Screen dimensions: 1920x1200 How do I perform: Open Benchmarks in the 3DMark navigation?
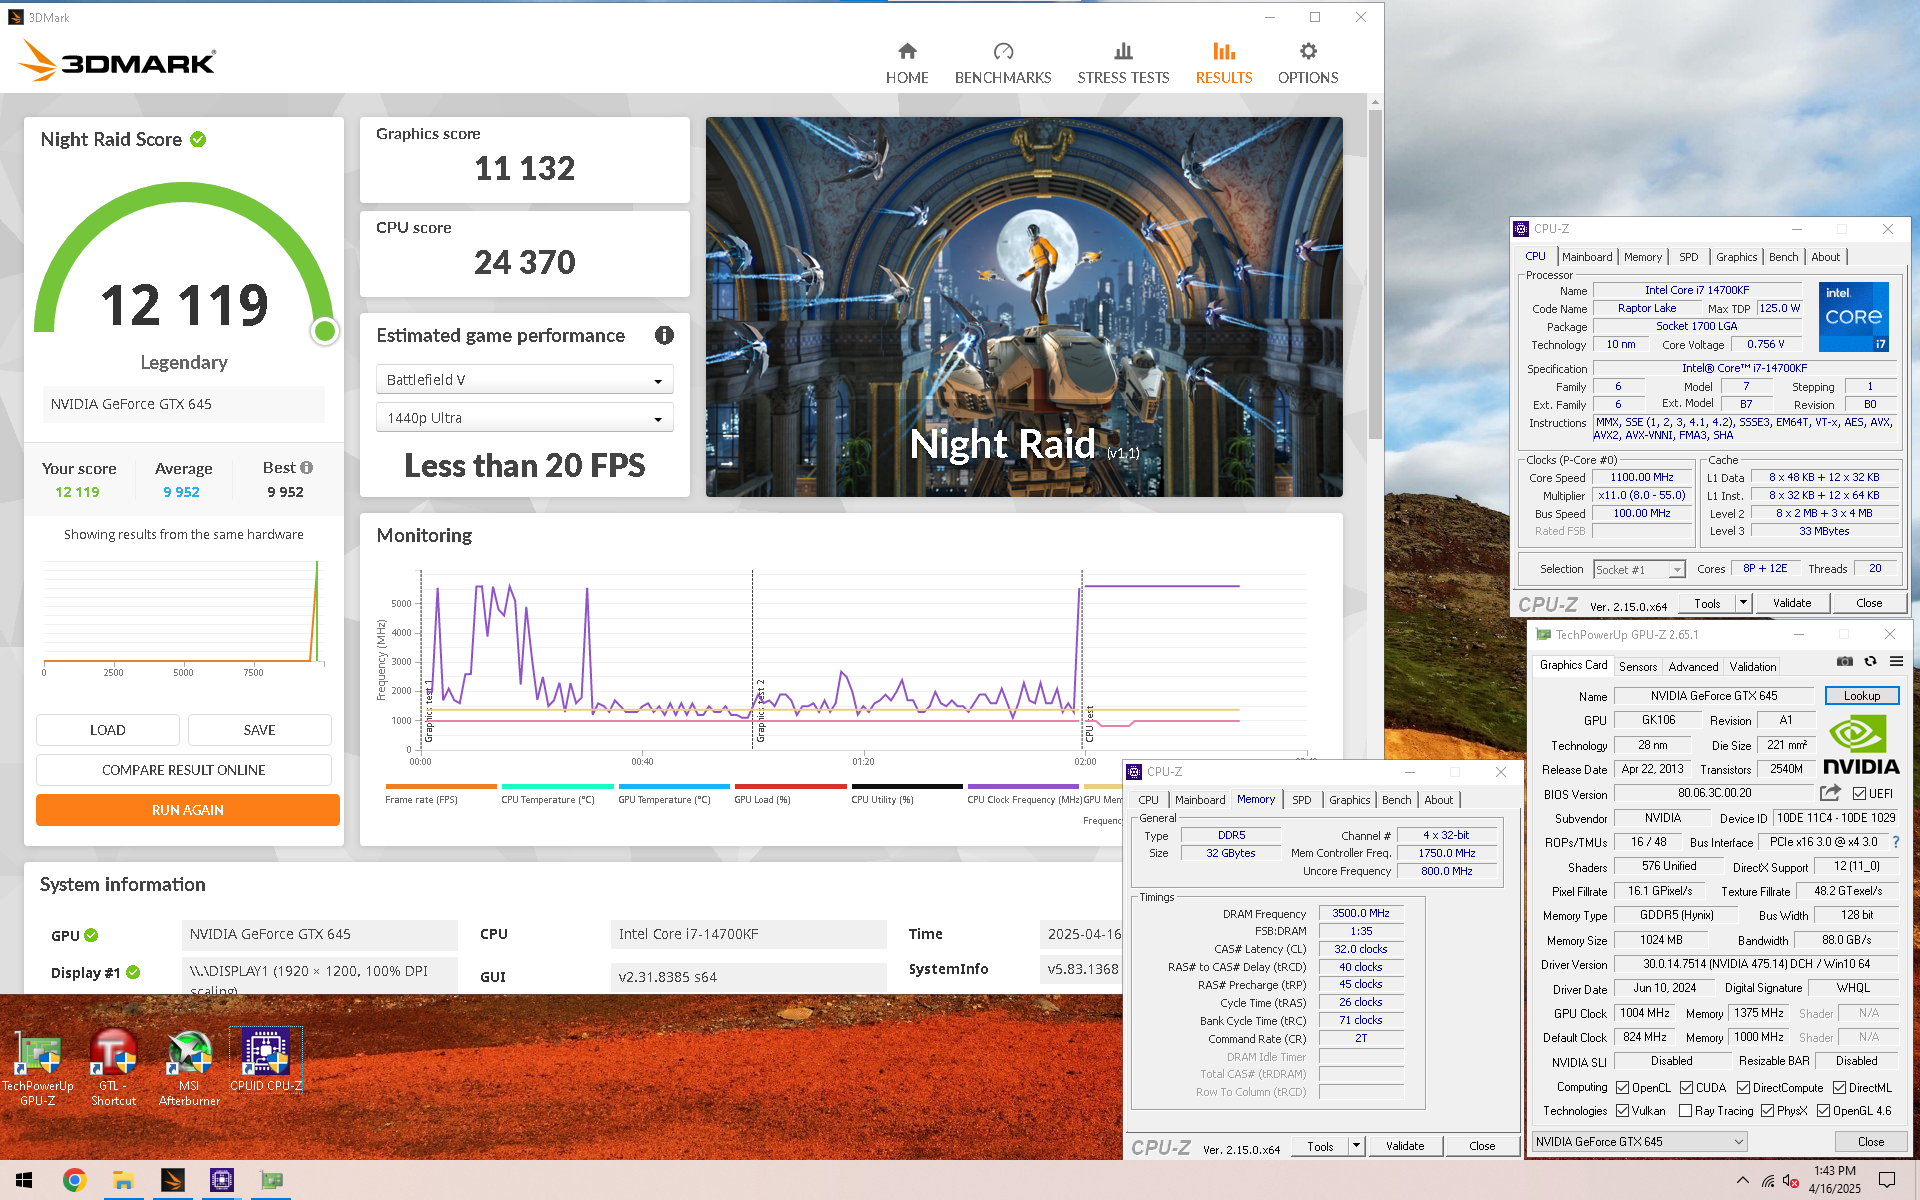pyautogui.click(x=1003, y=64)
